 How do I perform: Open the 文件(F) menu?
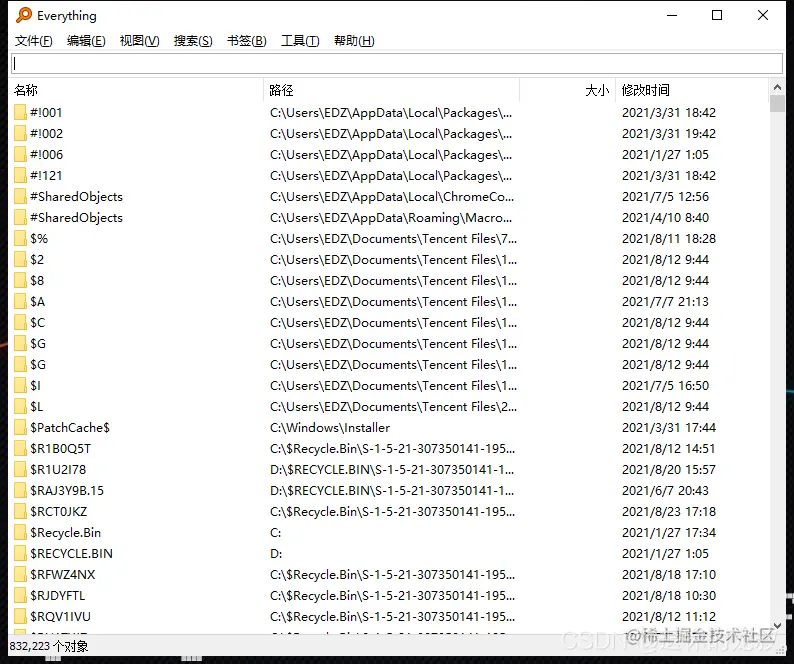[33, 41]
